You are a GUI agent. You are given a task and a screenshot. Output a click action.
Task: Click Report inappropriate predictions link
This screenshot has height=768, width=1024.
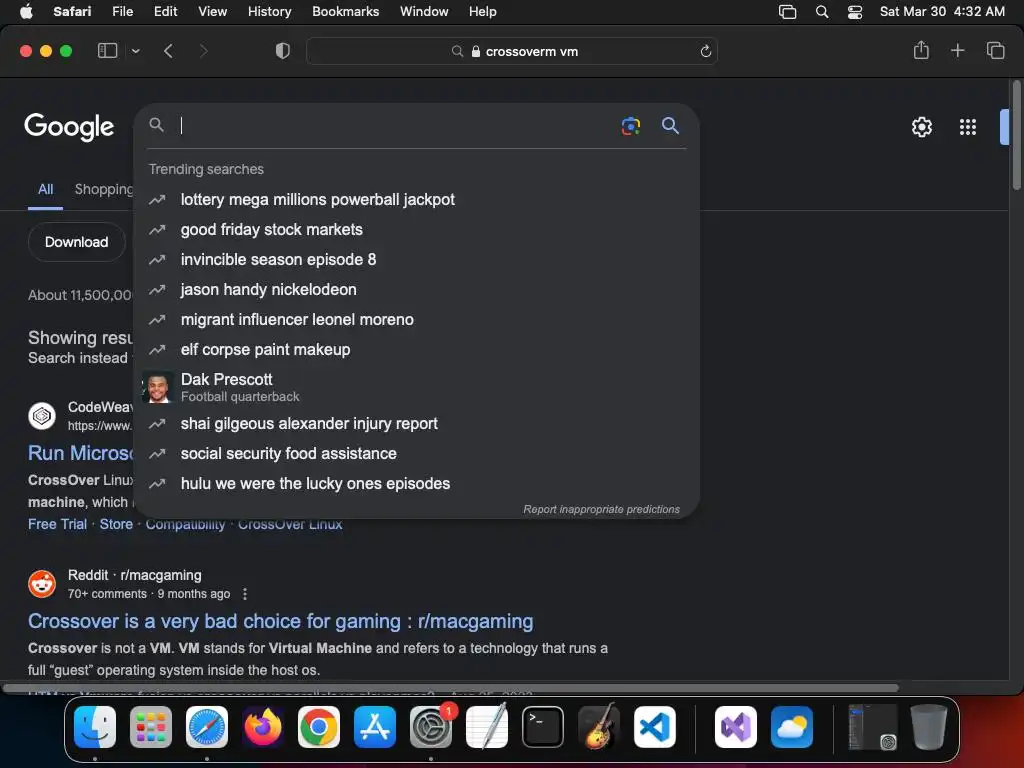pyautogui.click(x=601, y=509)
